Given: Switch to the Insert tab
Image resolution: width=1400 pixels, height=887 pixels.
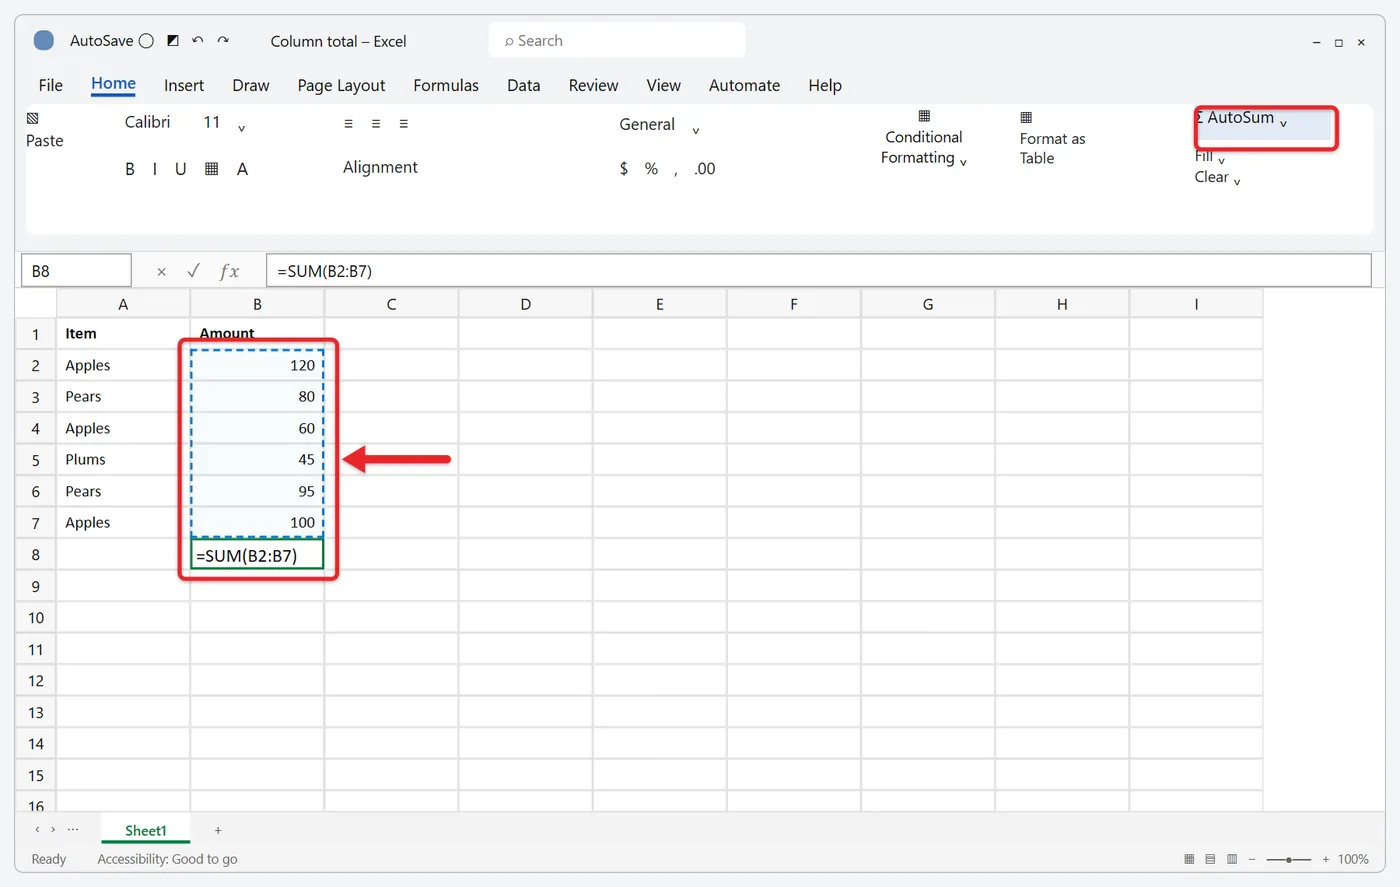Looking at the screenshot, I should point(184,86).
